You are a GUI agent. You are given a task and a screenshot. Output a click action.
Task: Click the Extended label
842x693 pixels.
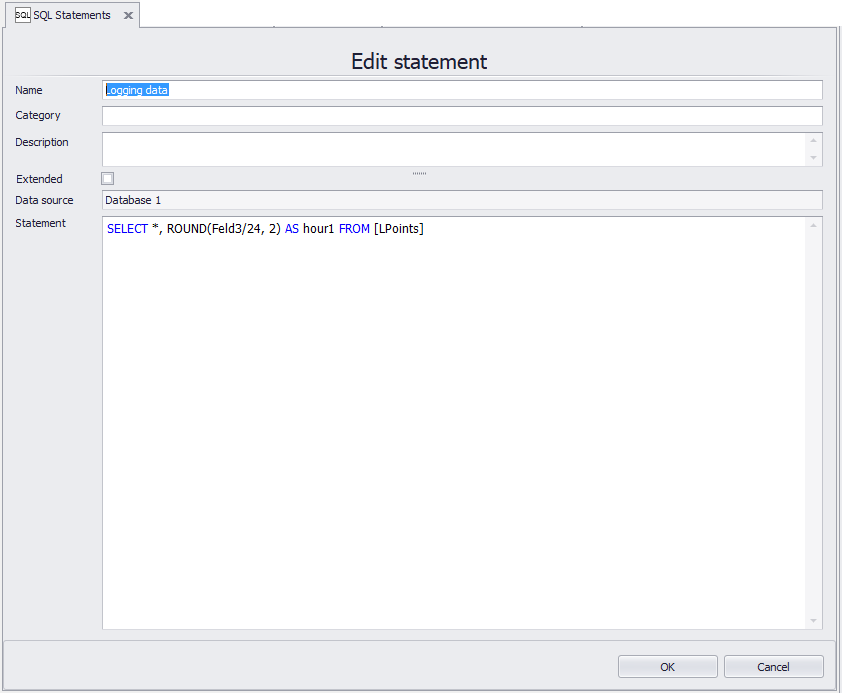39,179
